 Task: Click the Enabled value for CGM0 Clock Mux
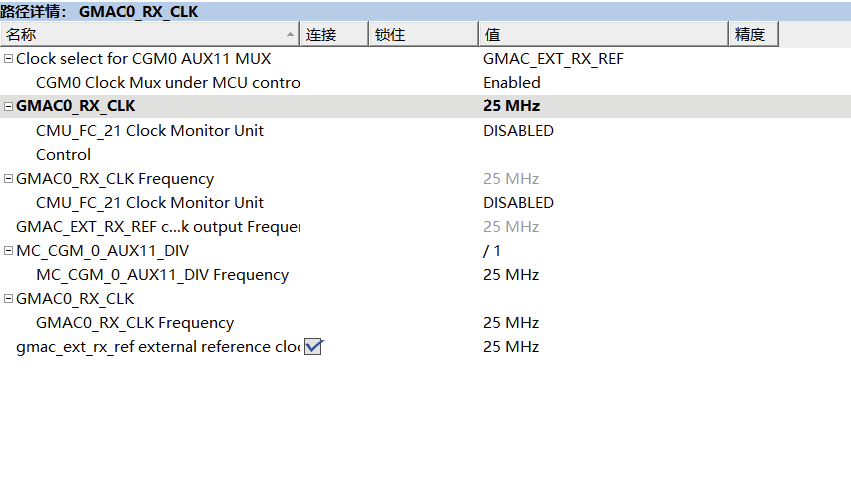(x=512, y=83)
